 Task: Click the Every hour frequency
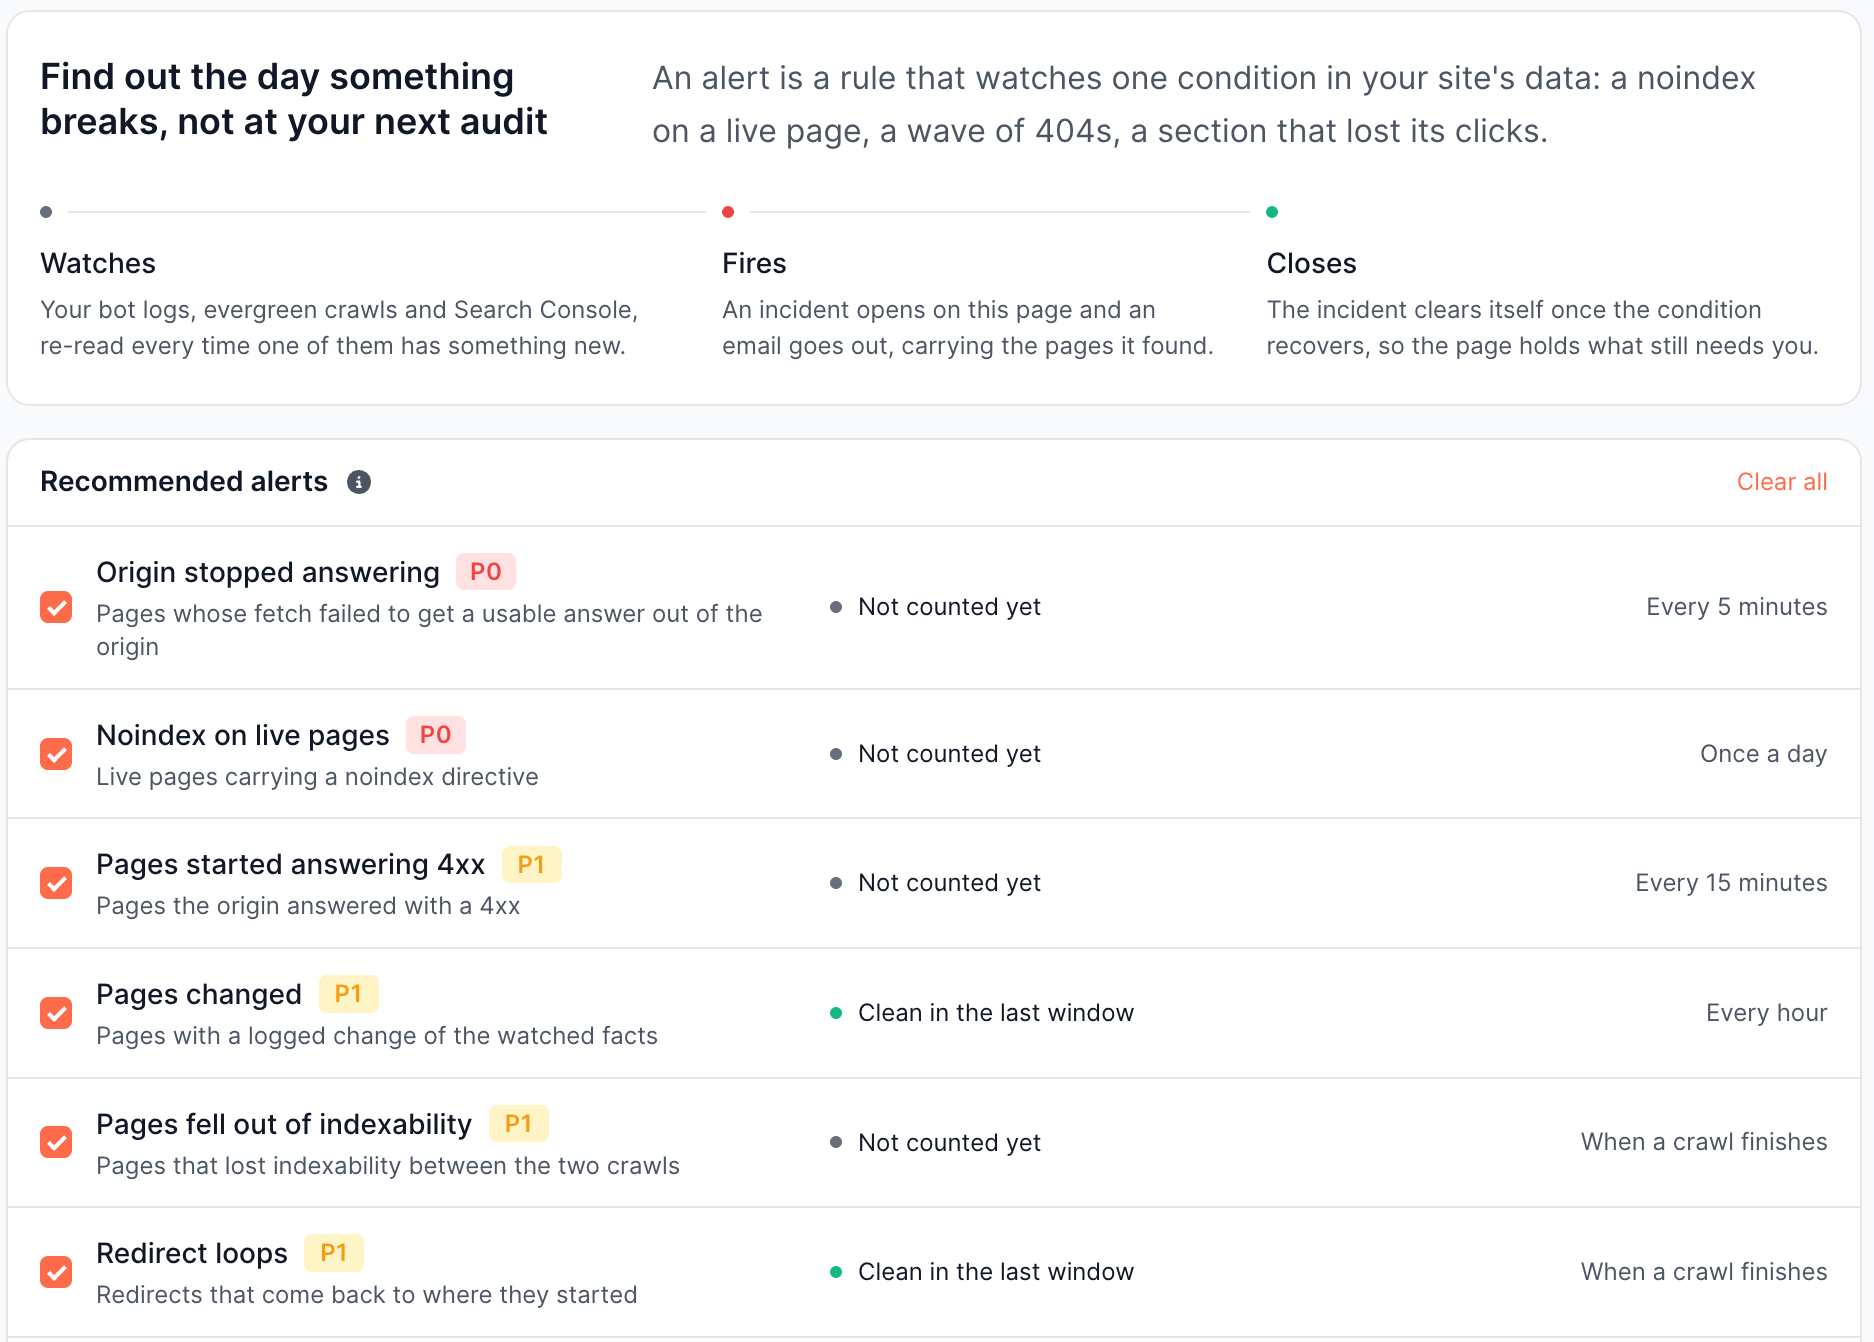1767,1013
